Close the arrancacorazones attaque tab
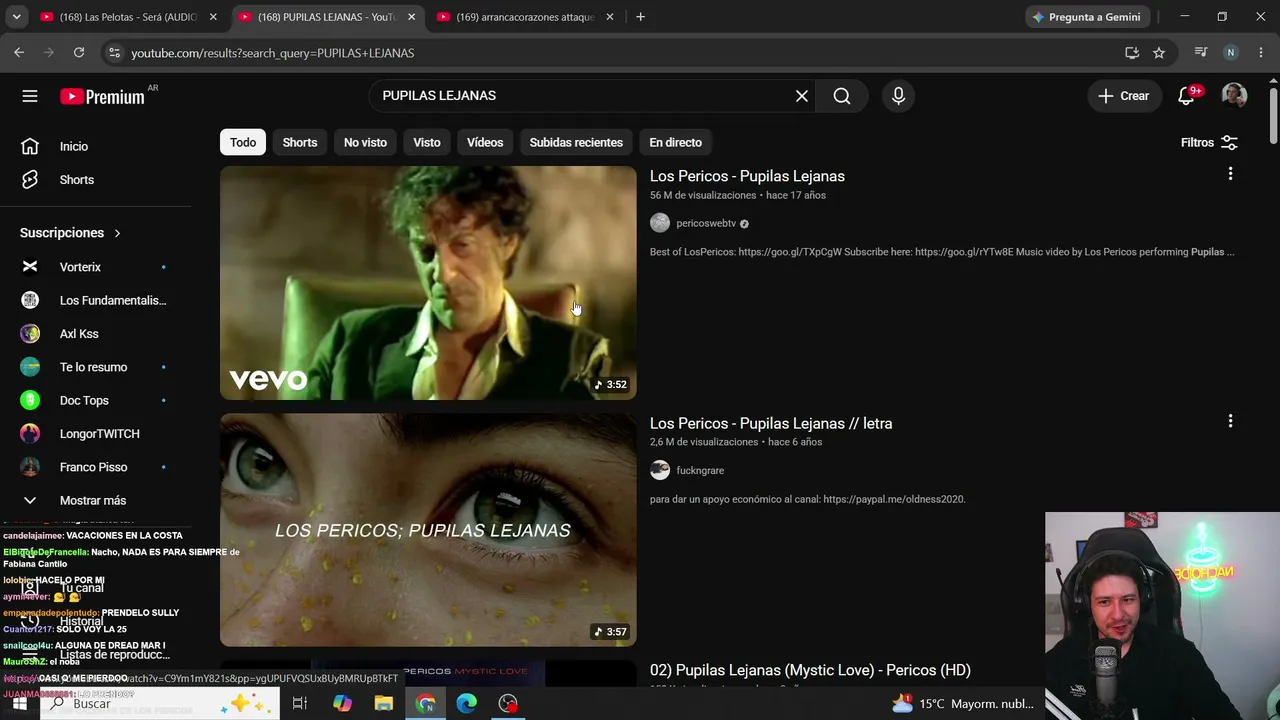 (609, 17)
